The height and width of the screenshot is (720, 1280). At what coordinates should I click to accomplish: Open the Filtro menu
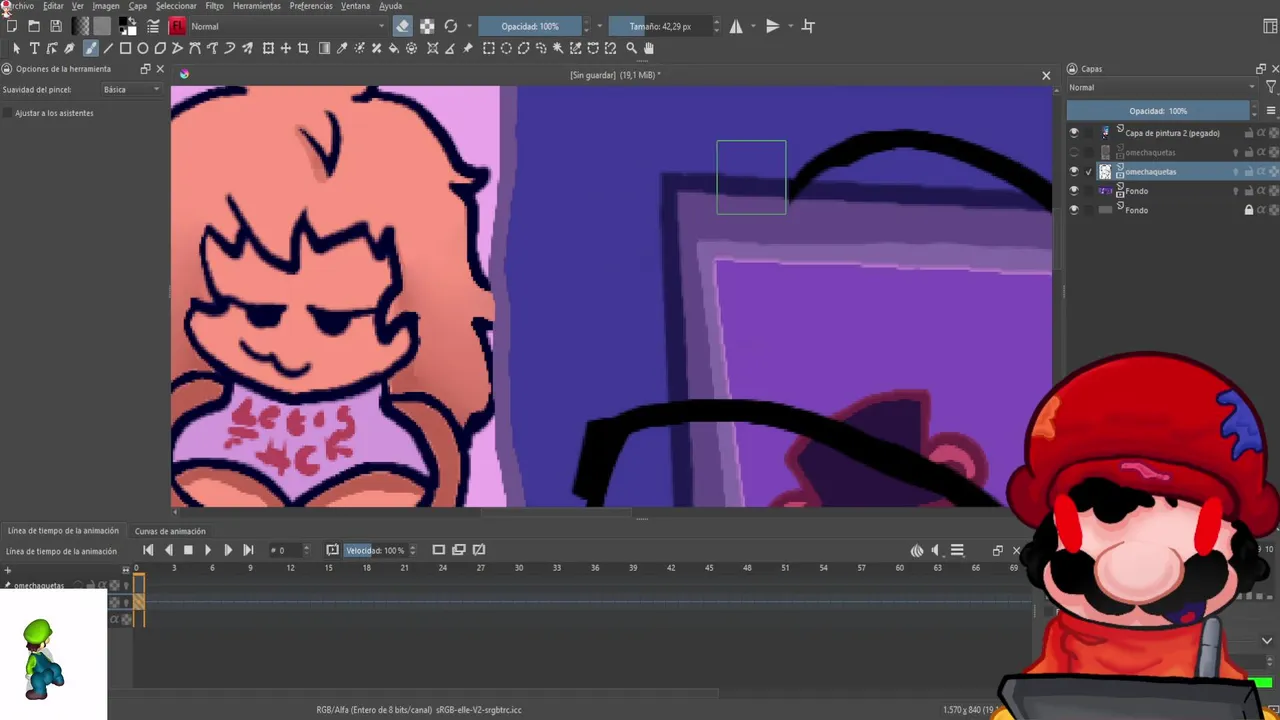pos(214,6)
